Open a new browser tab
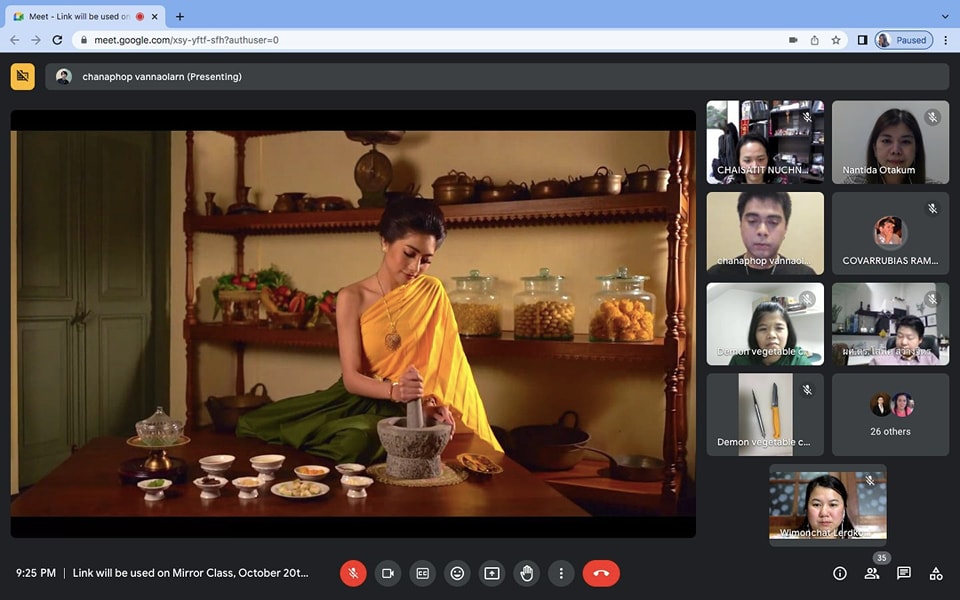The image size is (960, 600). [180, 16]
